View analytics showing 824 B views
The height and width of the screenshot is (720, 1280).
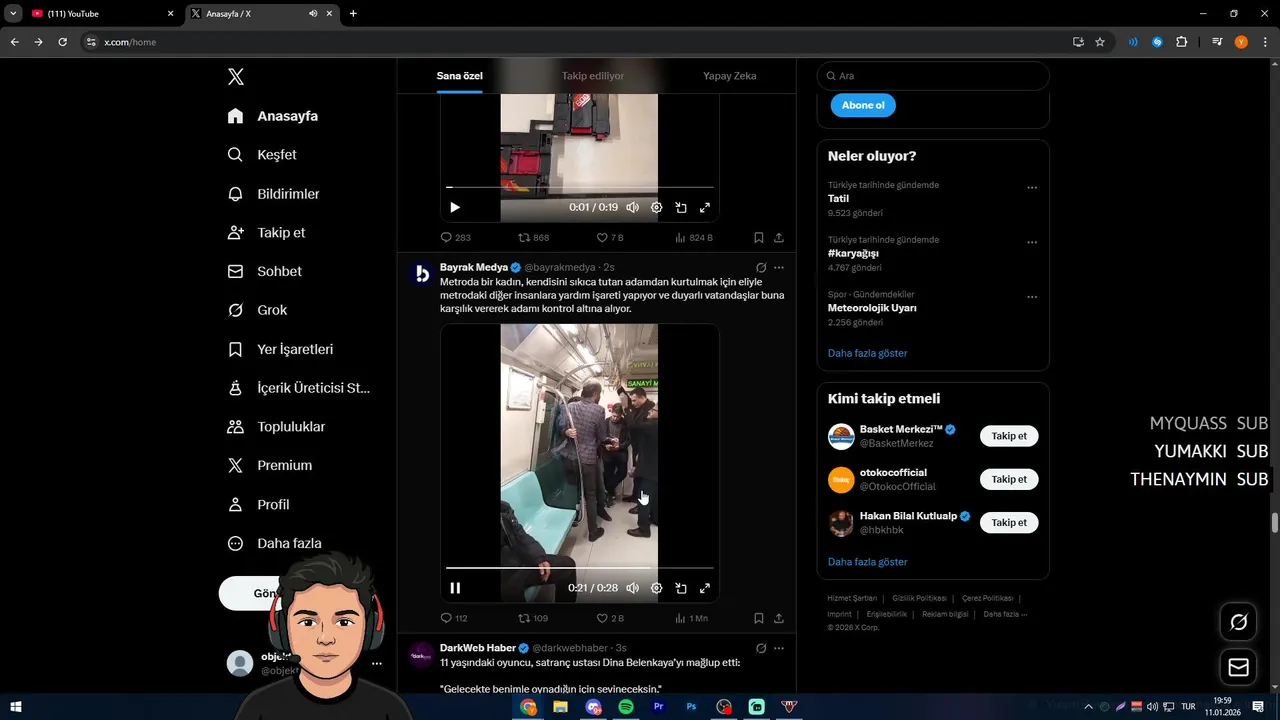694,238
